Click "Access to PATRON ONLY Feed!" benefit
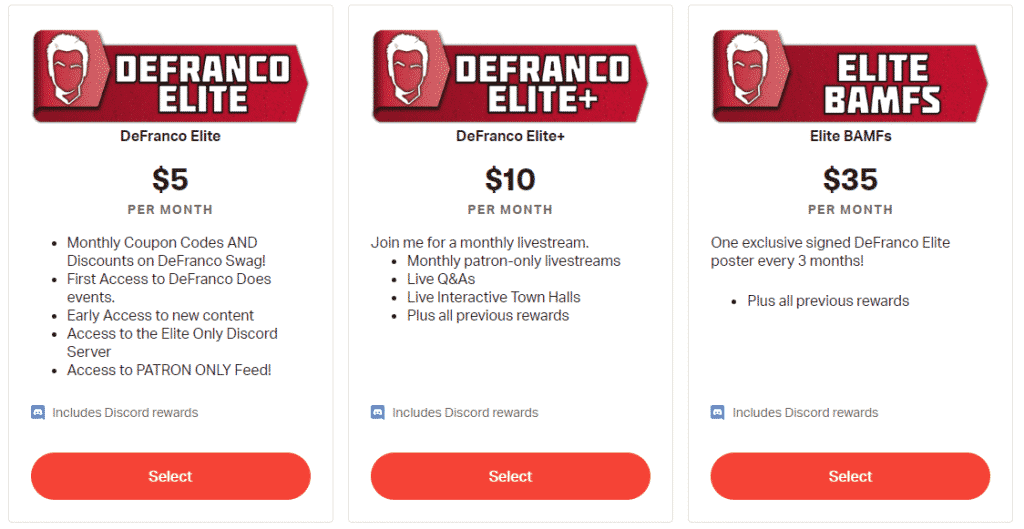This screenshot has width=1024, height=529. [169, 370]
